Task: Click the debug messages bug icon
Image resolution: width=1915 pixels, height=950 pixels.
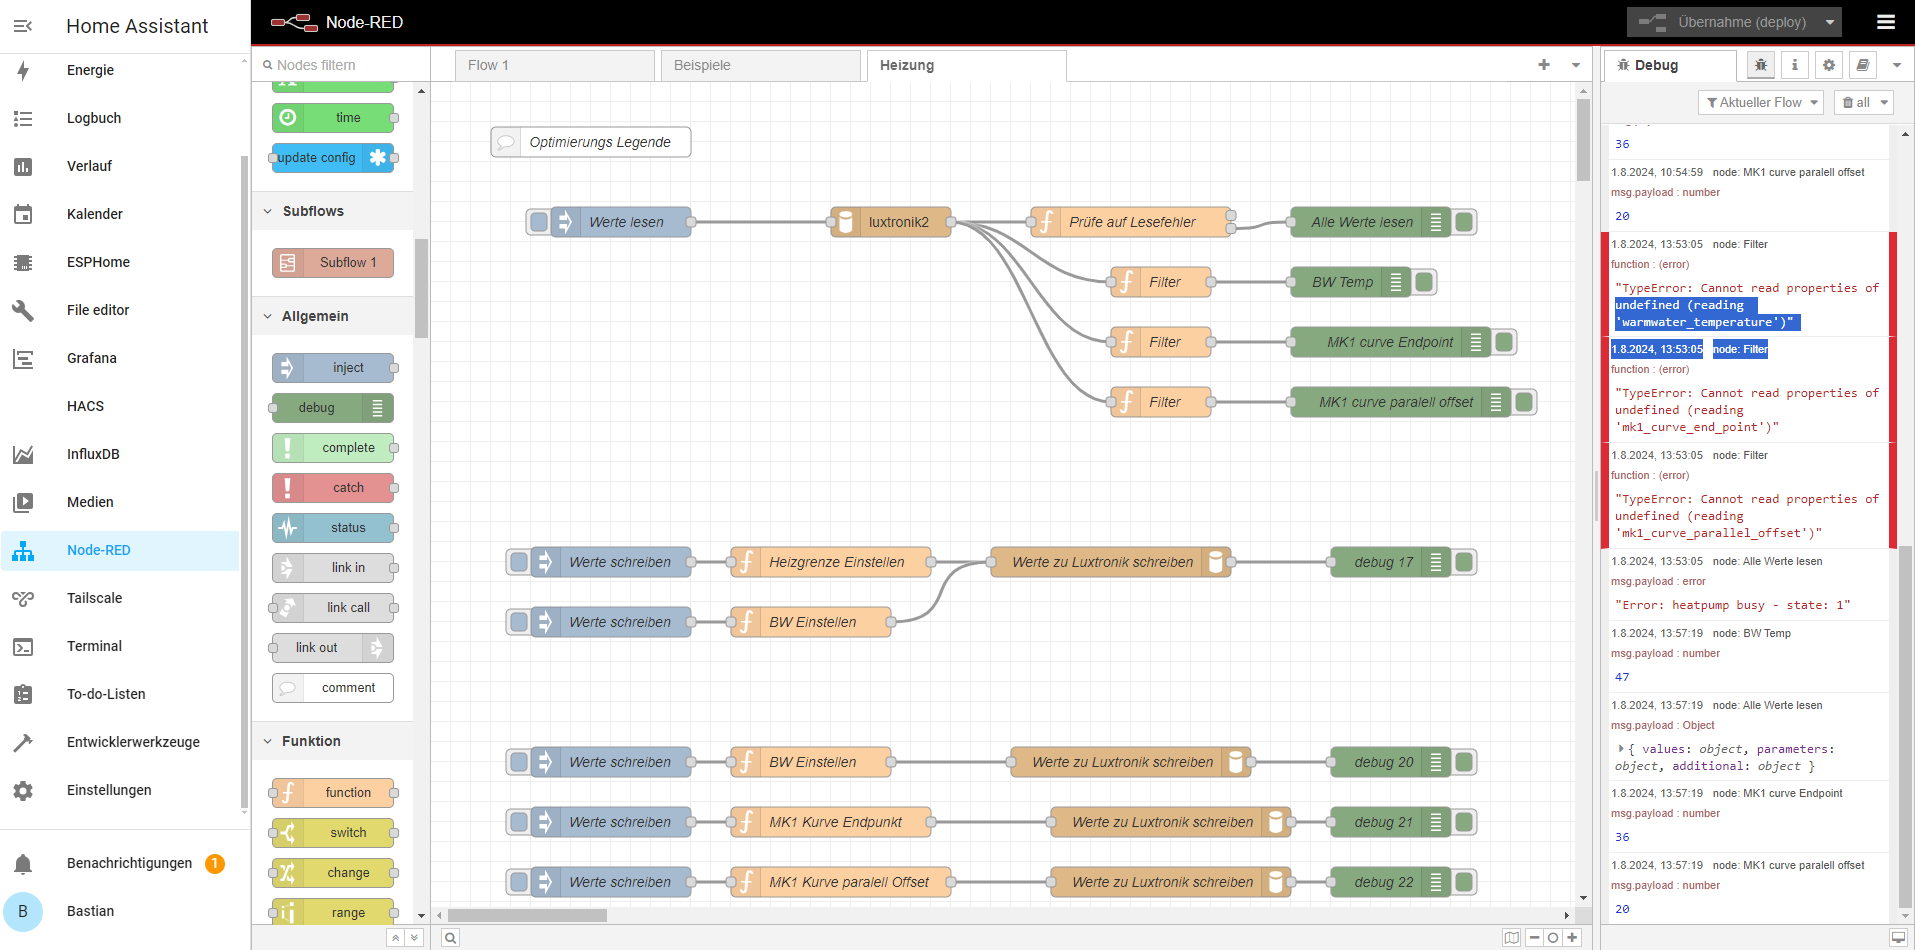Action: [x=1761, y=65]
